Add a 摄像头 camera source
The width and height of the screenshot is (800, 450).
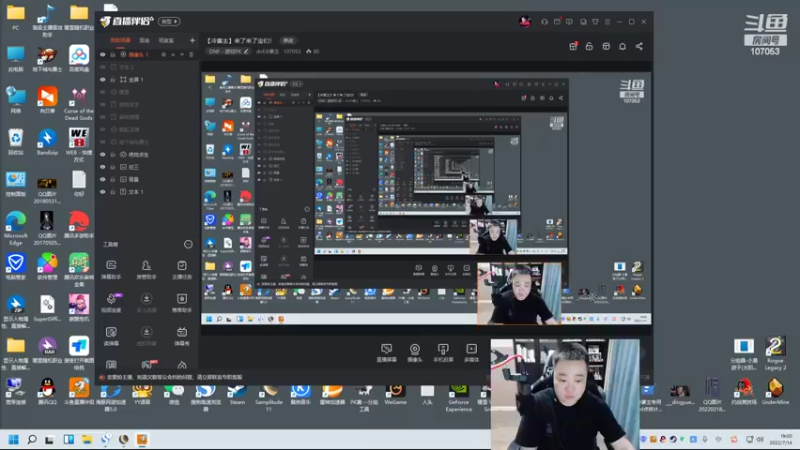click(415, 353)
